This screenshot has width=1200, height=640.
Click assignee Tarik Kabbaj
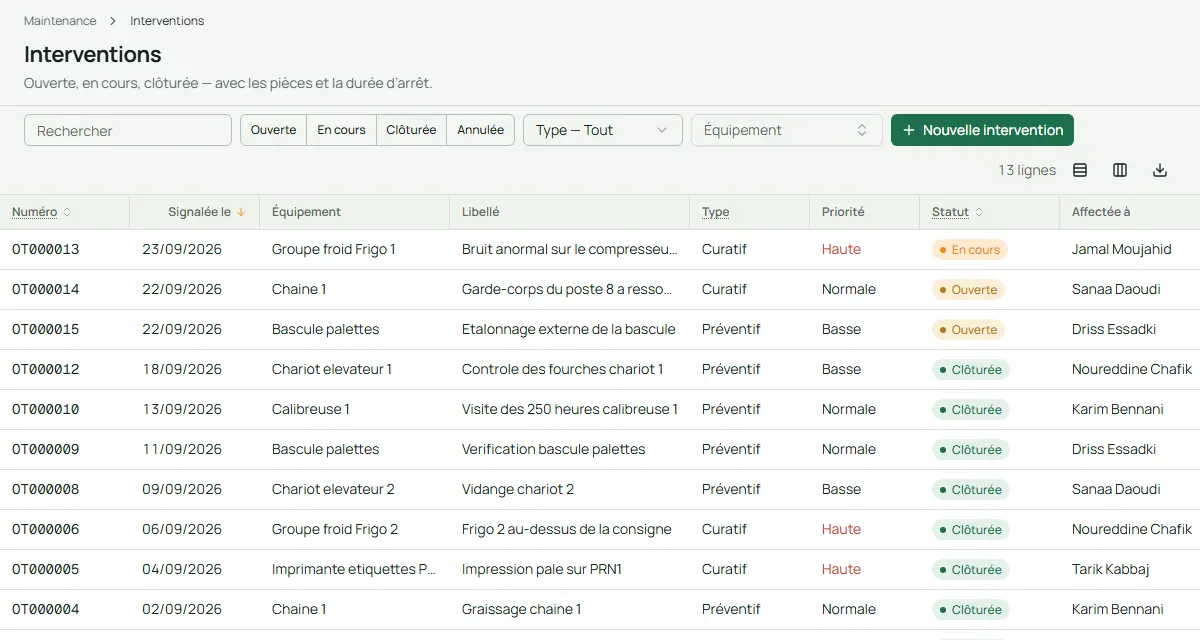click(1111, 569)
